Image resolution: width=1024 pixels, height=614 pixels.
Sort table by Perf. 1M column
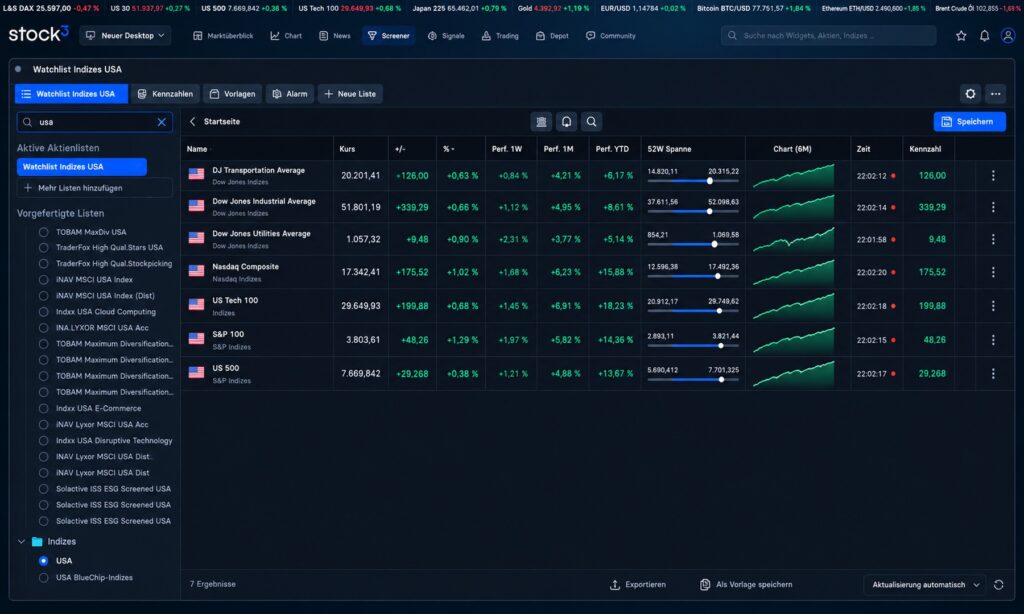558,149
